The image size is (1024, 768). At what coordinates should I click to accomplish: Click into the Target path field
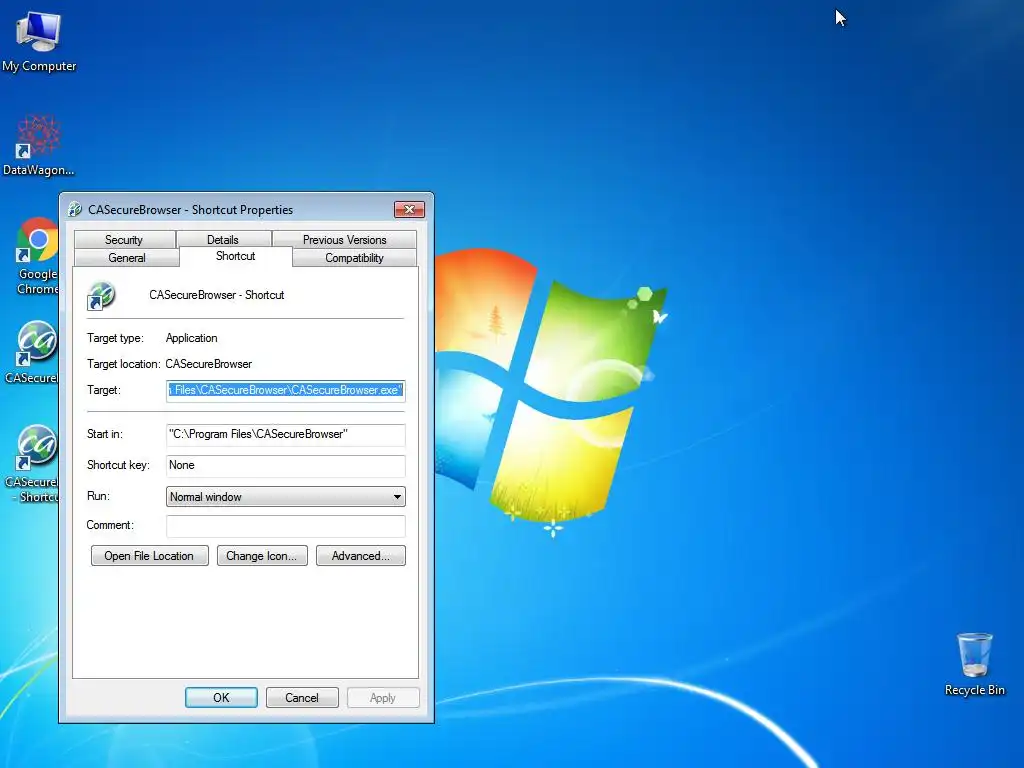(x=285, y=391)
